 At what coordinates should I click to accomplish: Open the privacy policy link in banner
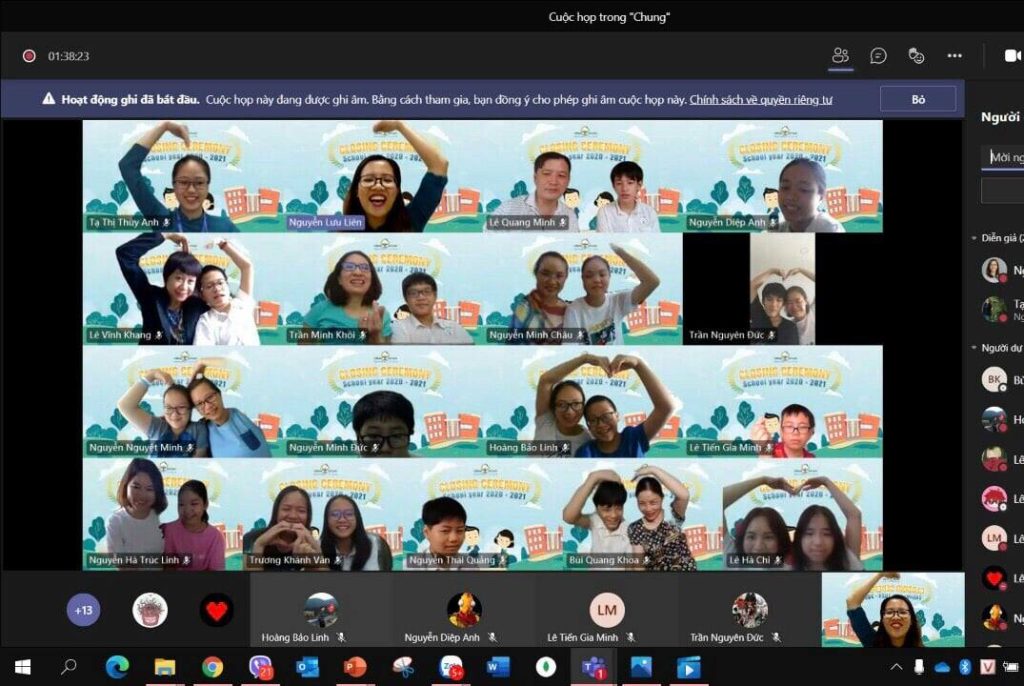tap(760, 100)
